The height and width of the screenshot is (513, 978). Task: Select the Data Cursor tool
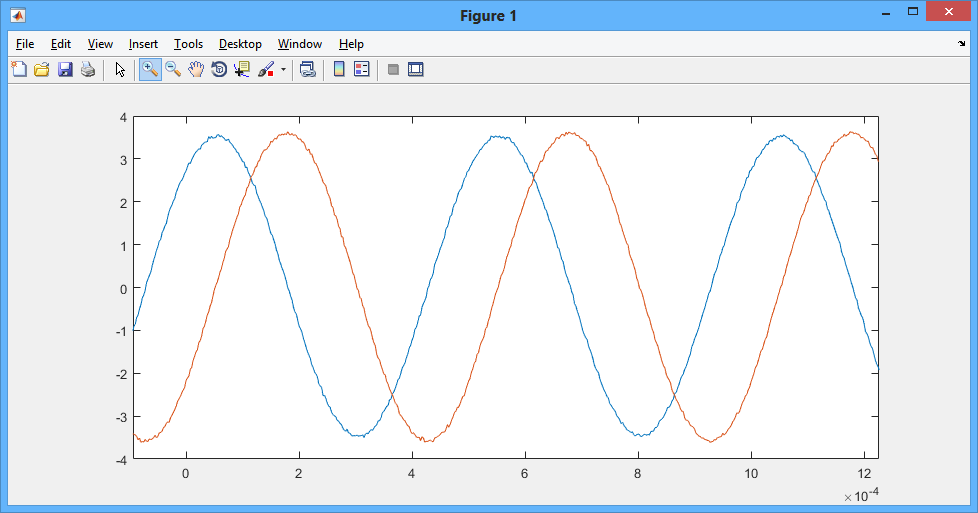coord(242,69)
